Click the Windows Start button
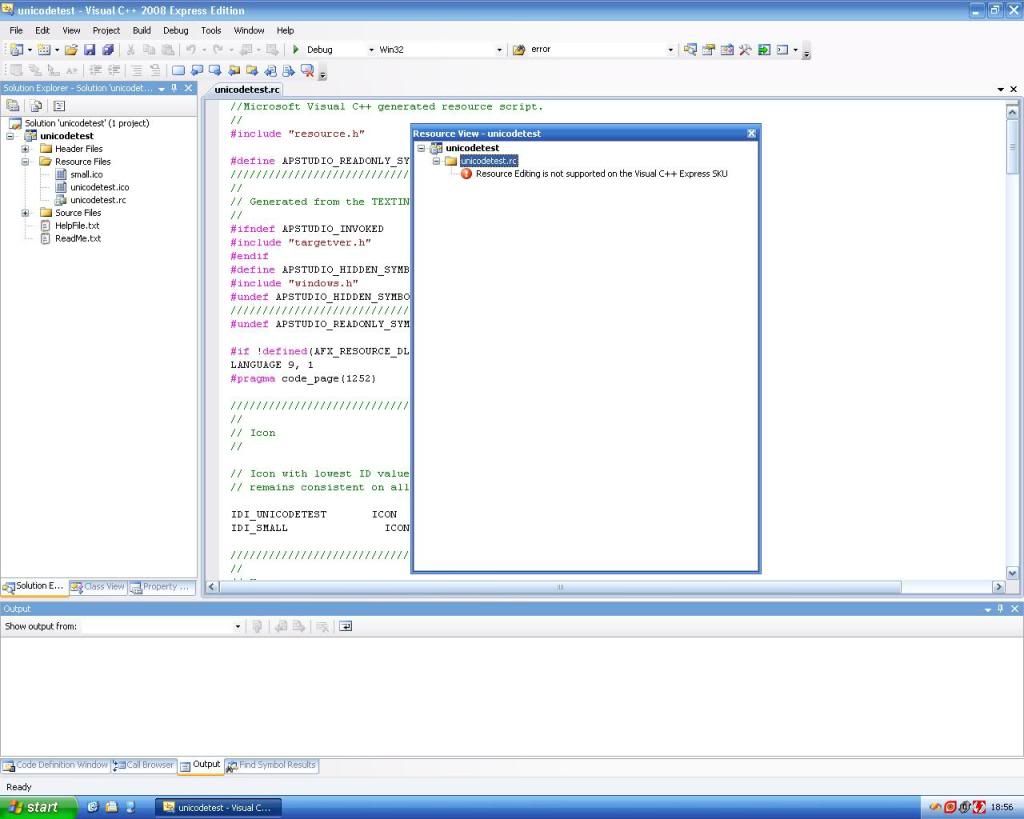This screenshot has width=1024, height=819. (x=38, y=807)
